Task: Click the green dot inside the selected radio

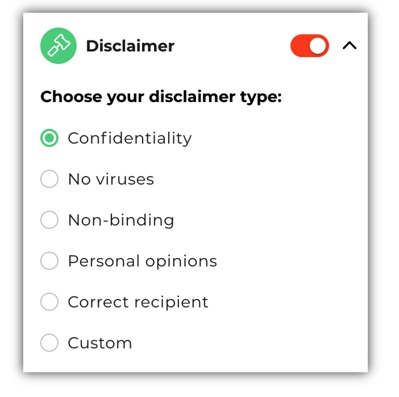Action: (x=49, y=138)
